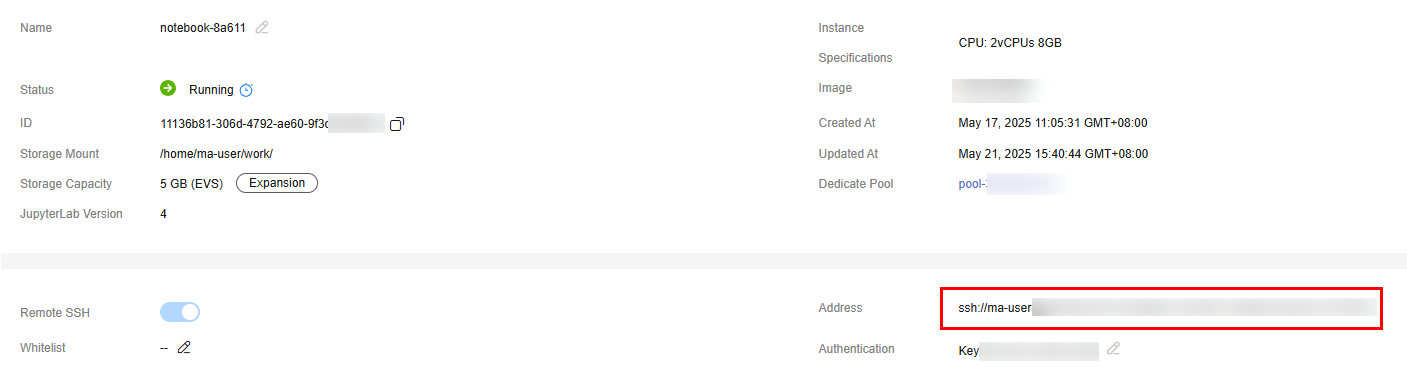The height and width of the screenshot is (384, 1407).
Task: Click the green Running status arrow icon
Action: point(168,88)
